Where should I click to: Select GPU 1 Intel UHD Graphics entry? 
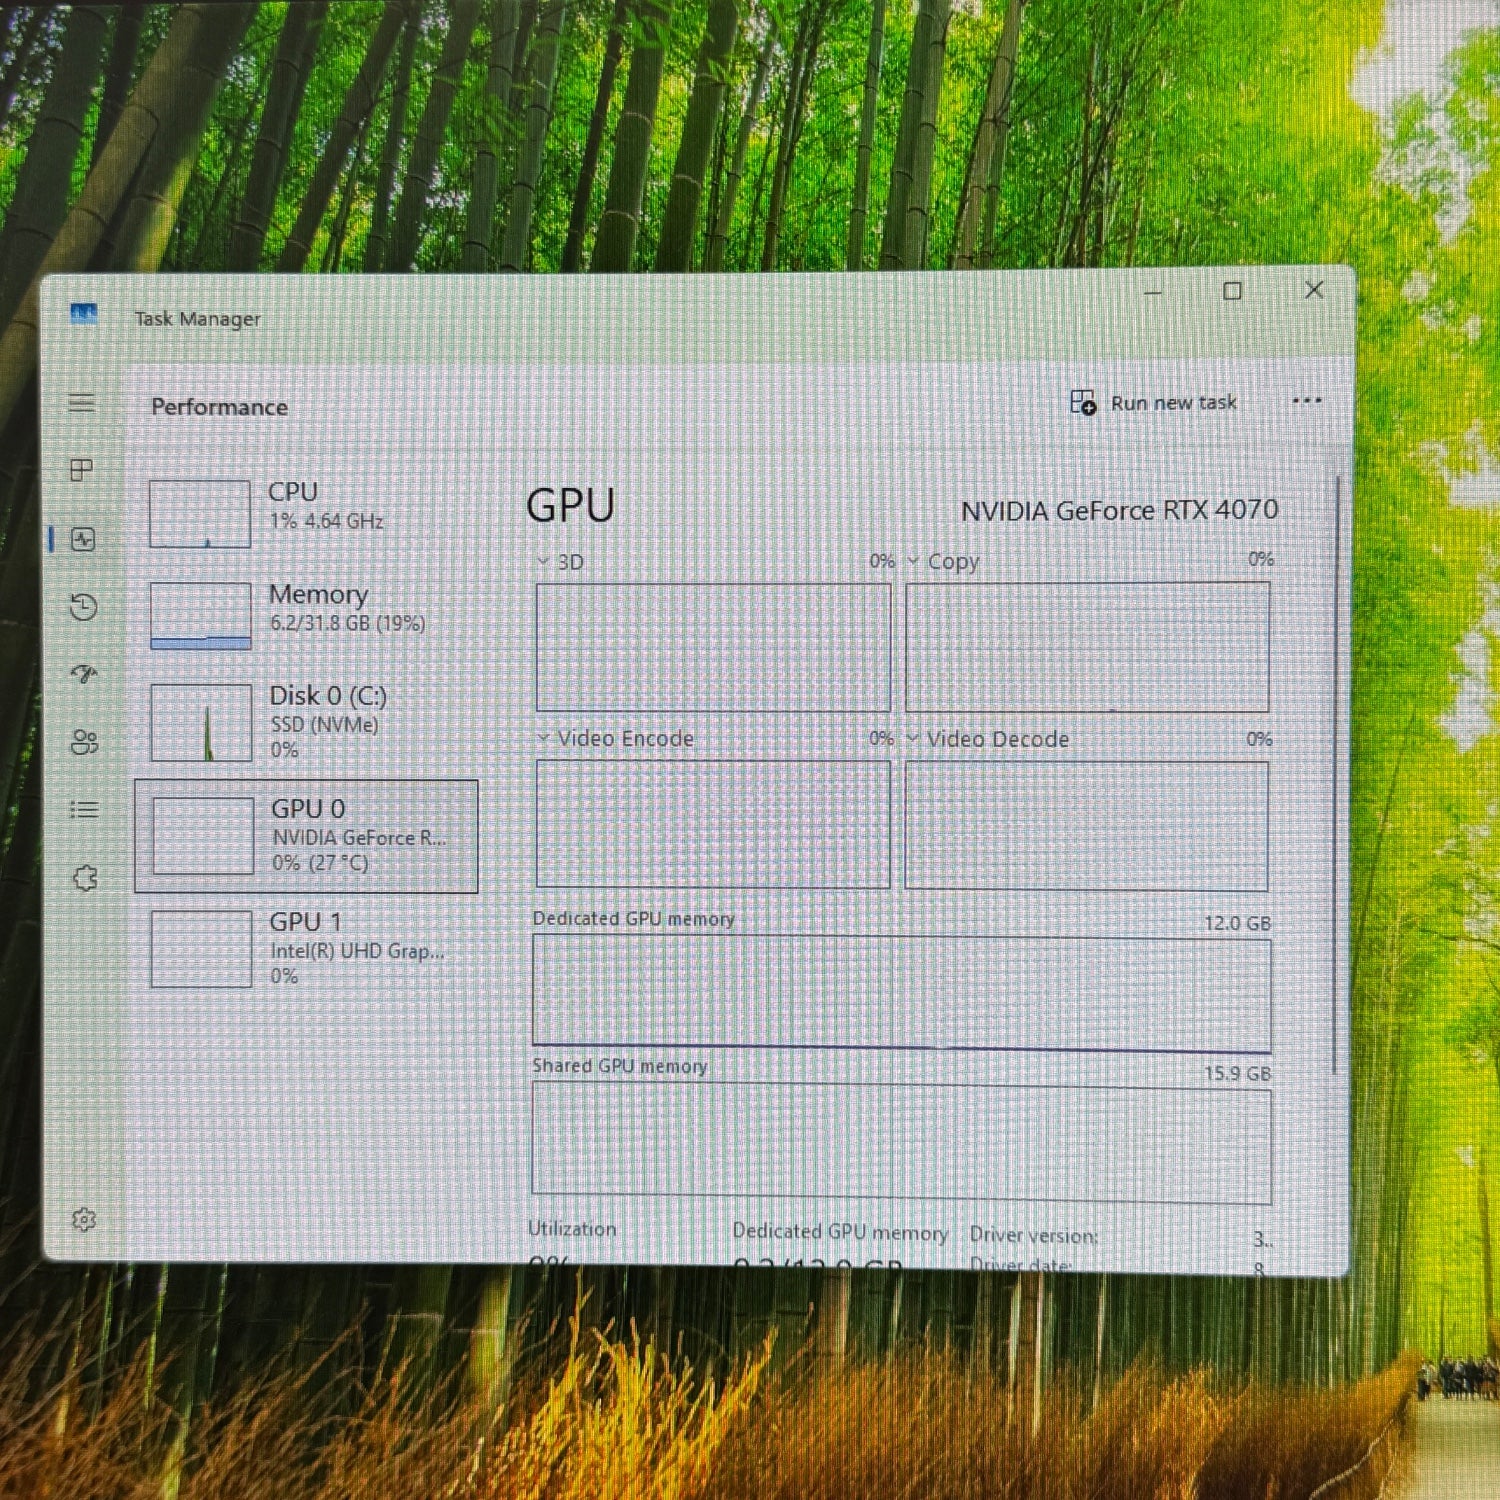coord(307,948)
